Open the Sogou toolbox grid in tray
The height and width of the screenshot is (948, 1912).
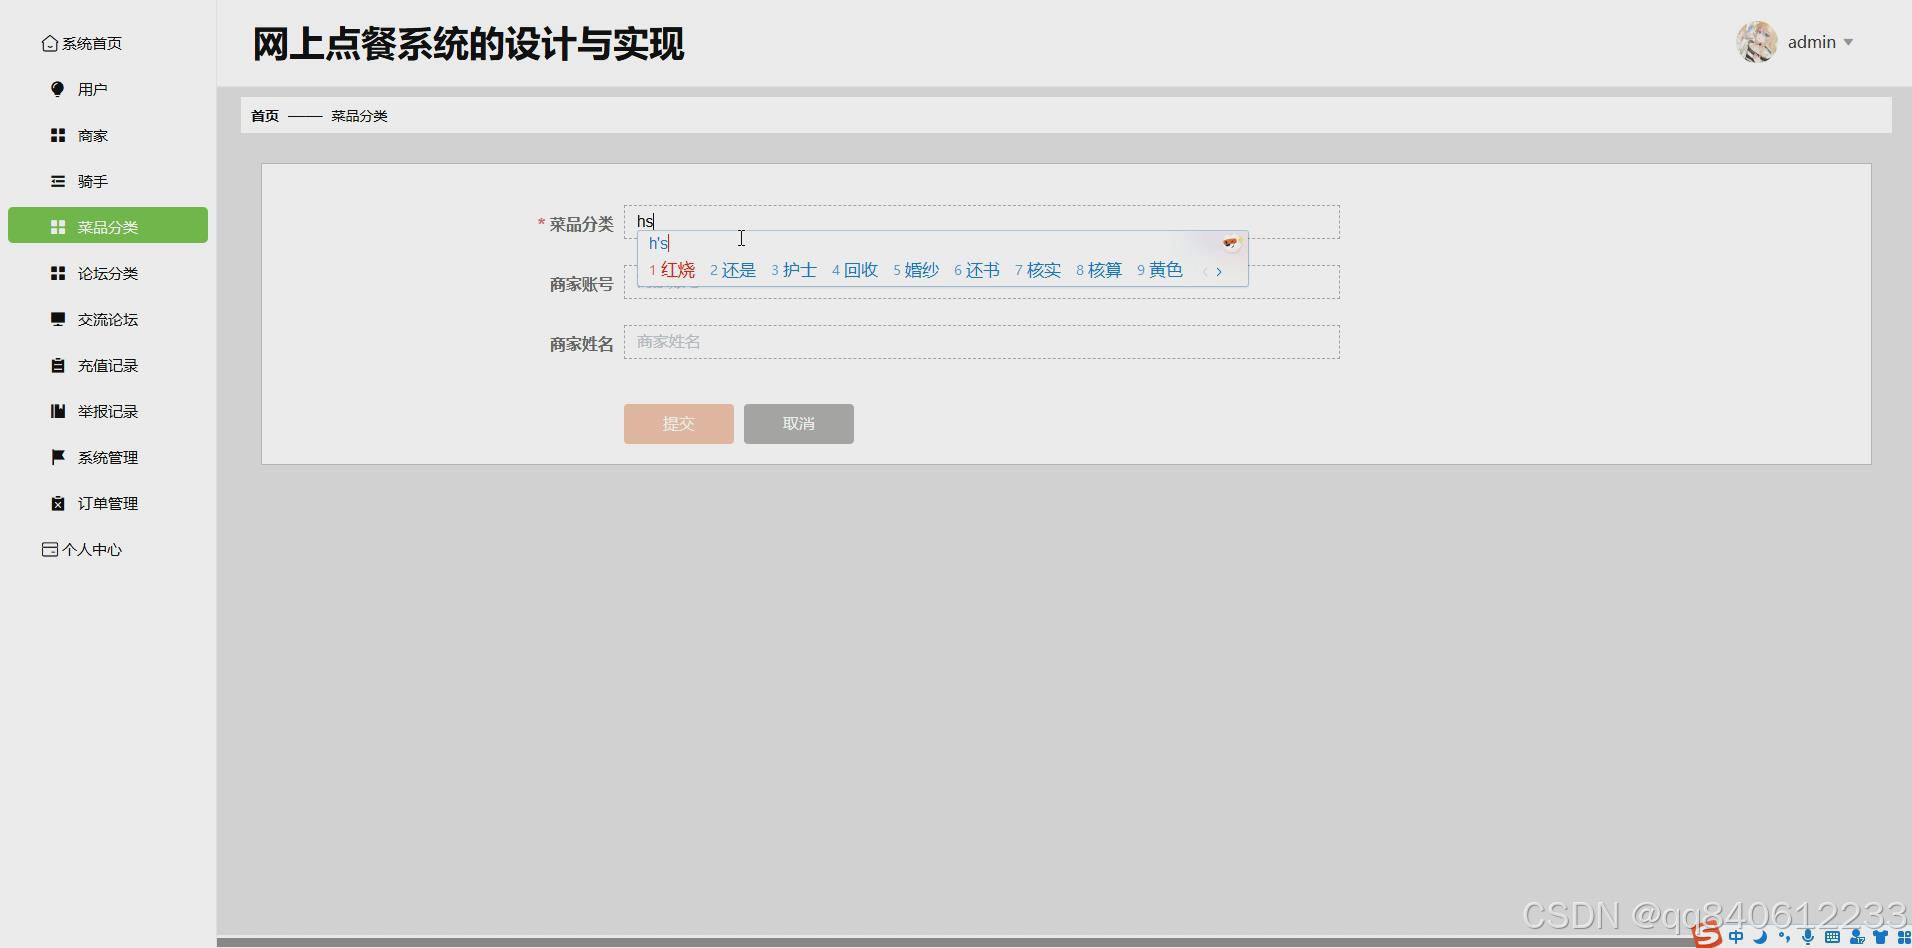1904,937
